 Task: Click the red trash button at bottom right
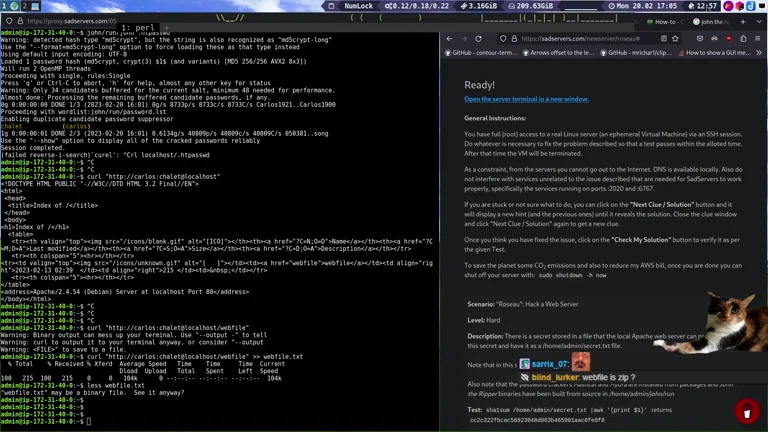(747, 412)
